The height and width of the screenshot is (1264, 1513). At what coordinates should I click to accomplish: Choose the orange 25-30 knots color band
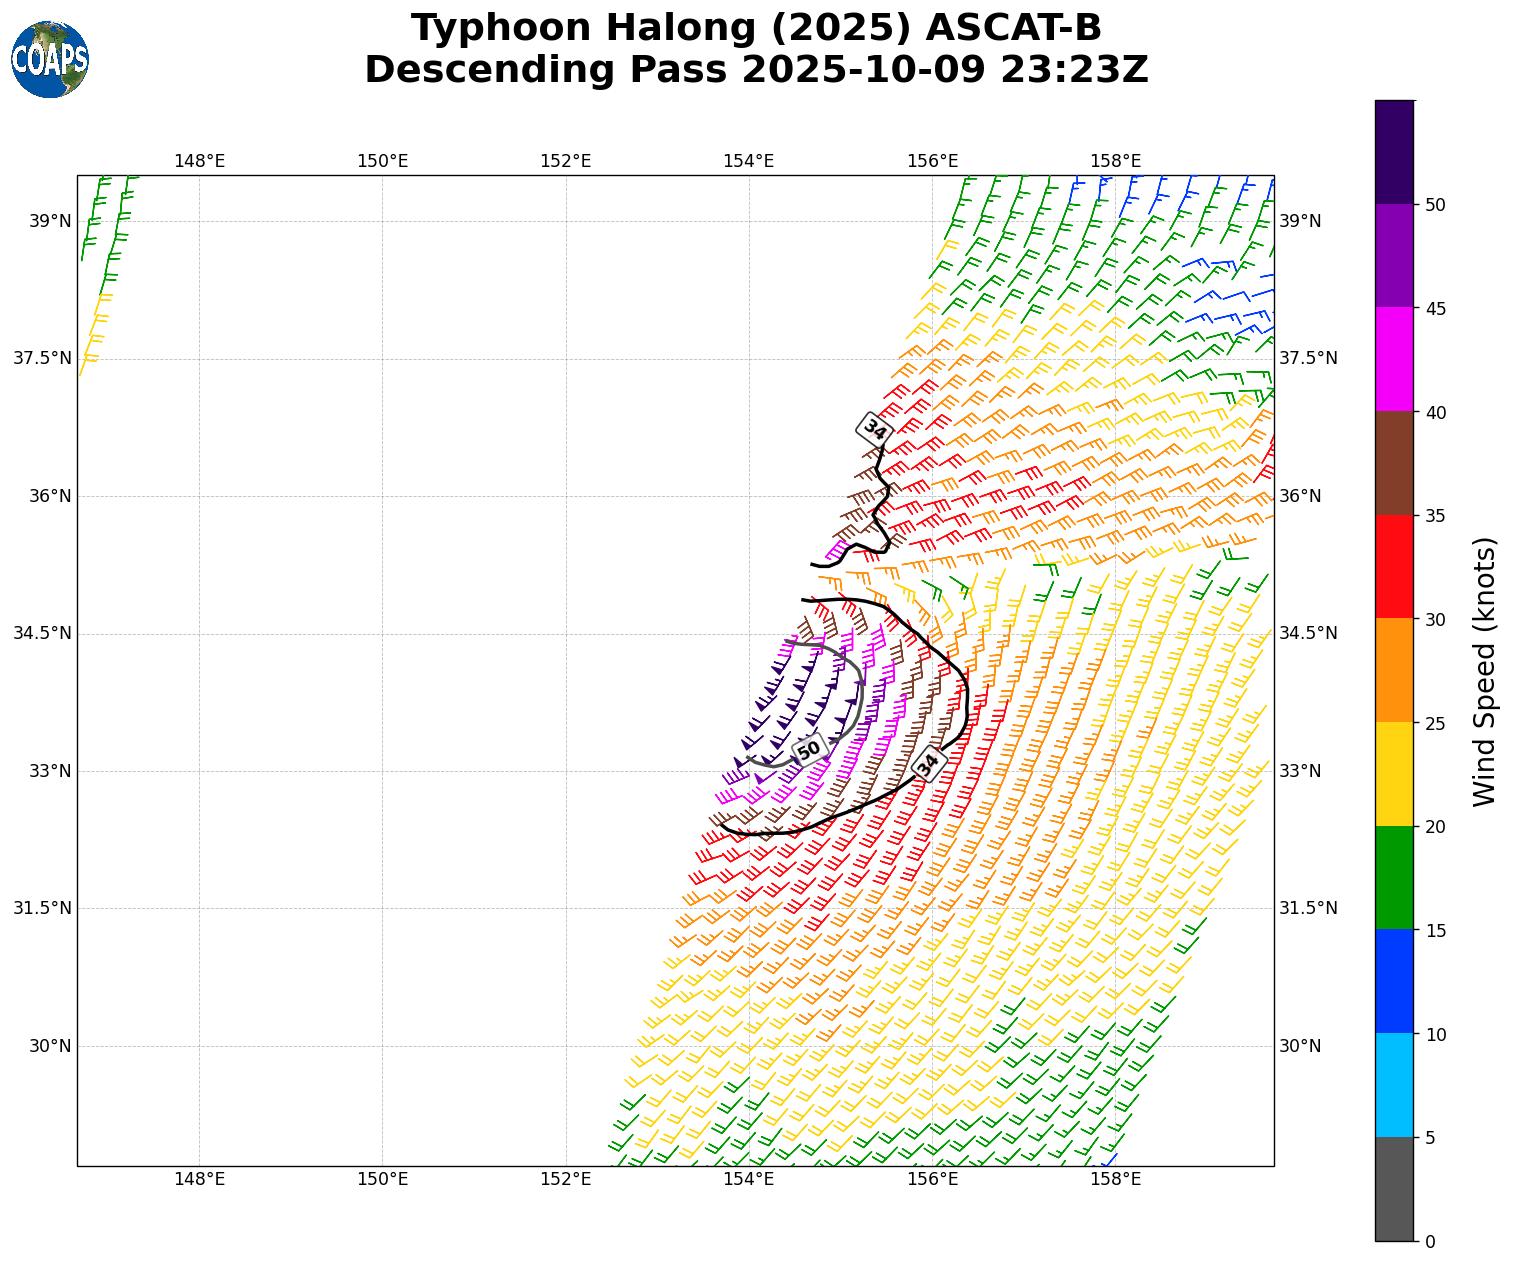1394,670
